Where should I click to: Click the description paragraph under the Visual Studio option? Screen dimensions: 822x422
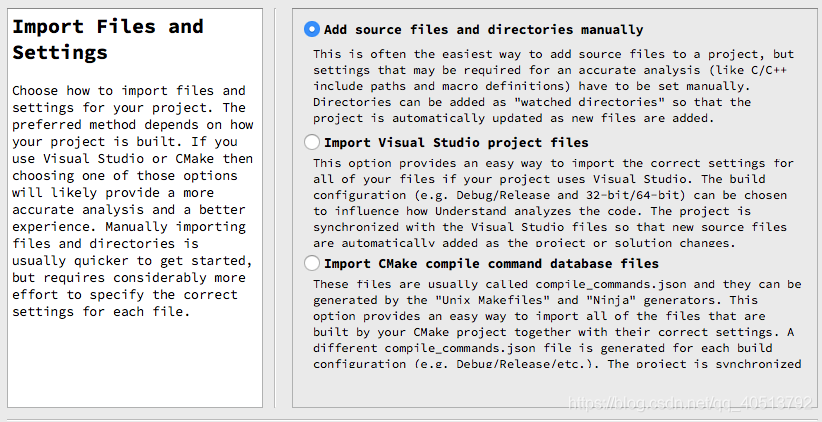pos(555,202)
